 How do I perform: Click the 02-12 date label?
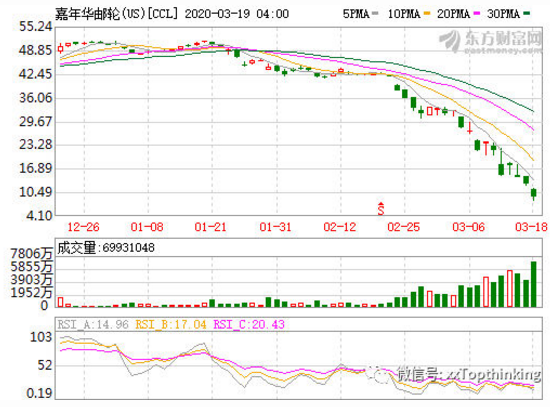point(340,227)
